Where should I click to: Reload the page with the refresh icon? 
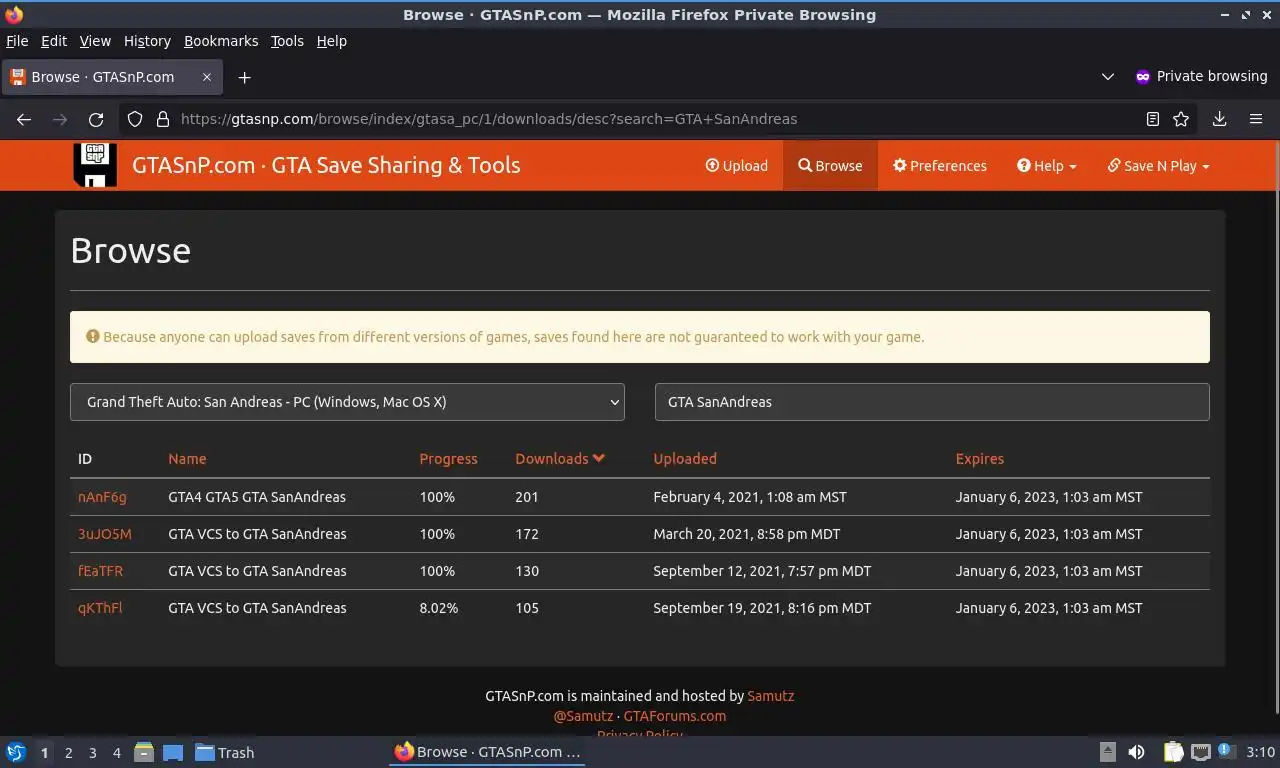click(96, 119)
